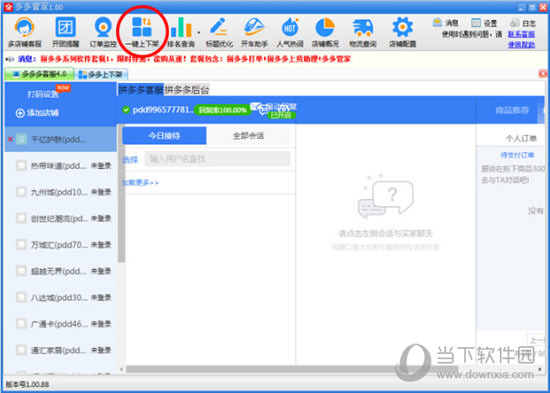Click the 添加店铺 add shop button
The width and height of the screenshot is (550, 393).
pyautogui.click(x=37, y=113)
